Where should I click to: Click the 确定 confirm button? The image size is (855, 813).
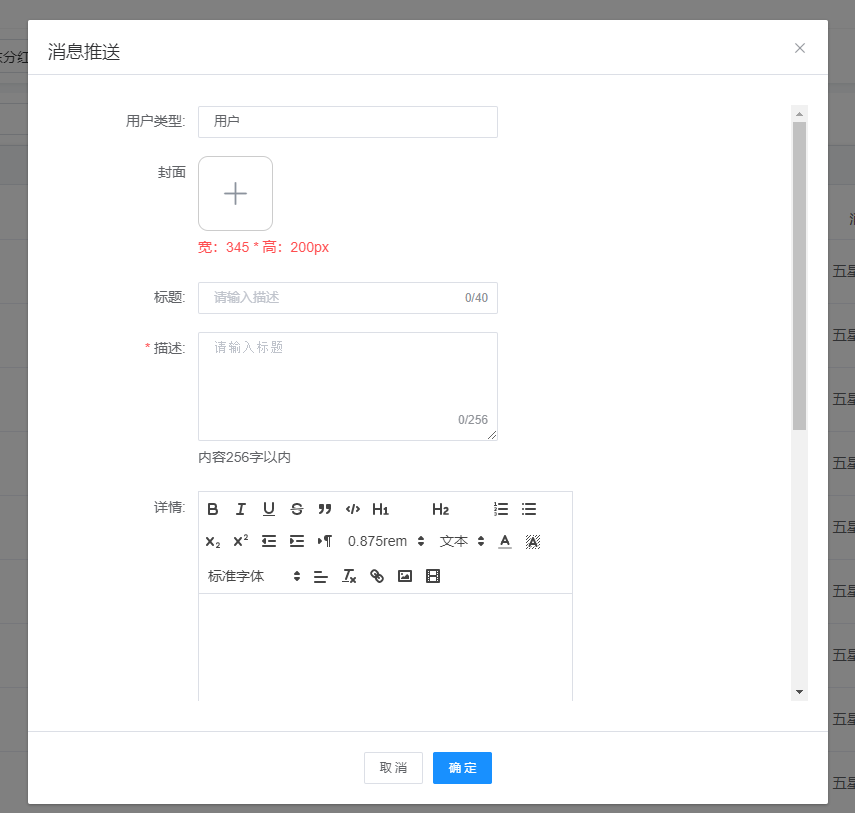pos(462,768)
